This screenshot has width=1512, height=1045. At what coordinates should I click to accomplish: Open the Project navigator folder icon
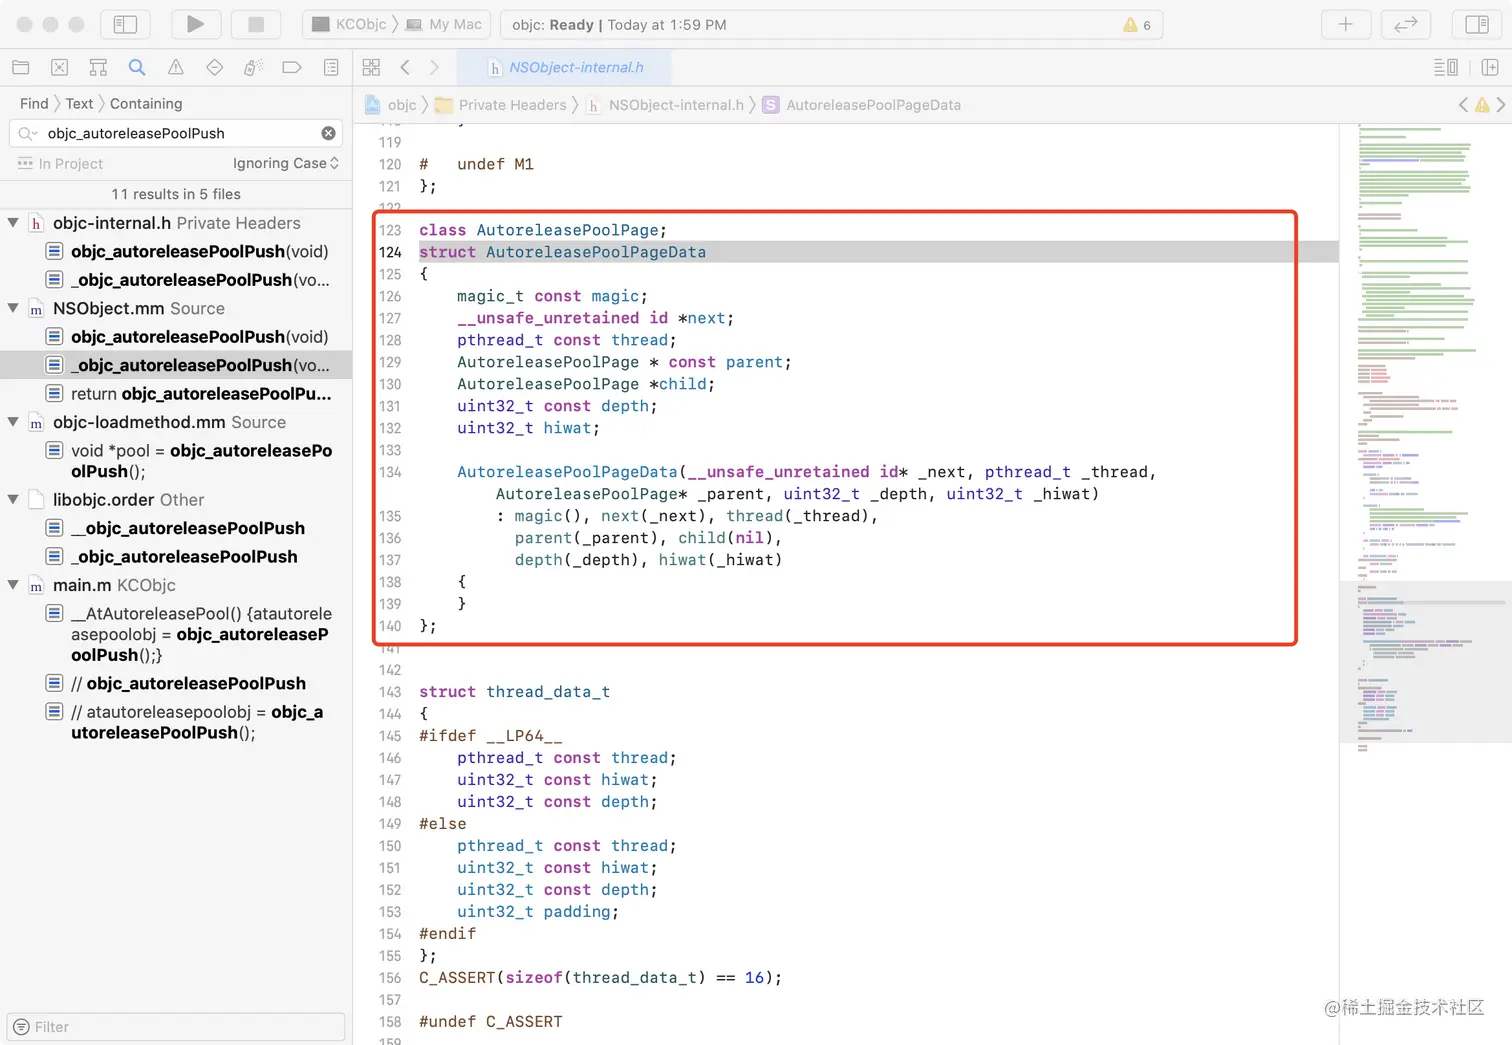point(20,67)
